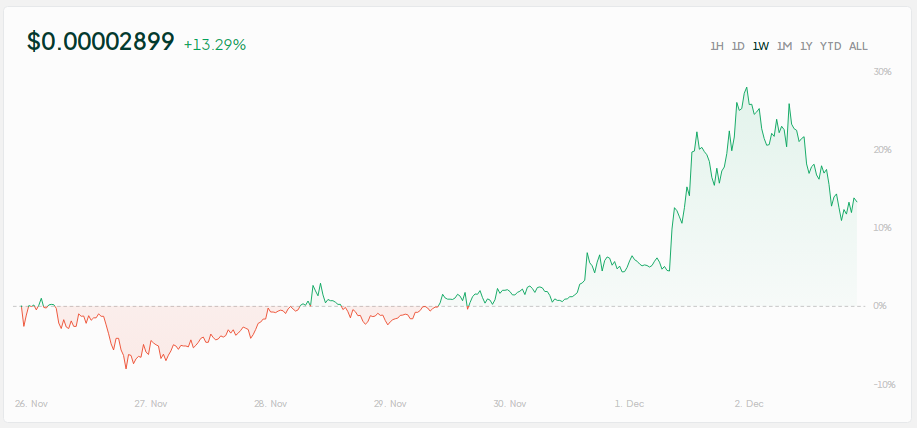The image size is (917, 428).
Task: Choose the 1W time range
Action: (761, 46)
